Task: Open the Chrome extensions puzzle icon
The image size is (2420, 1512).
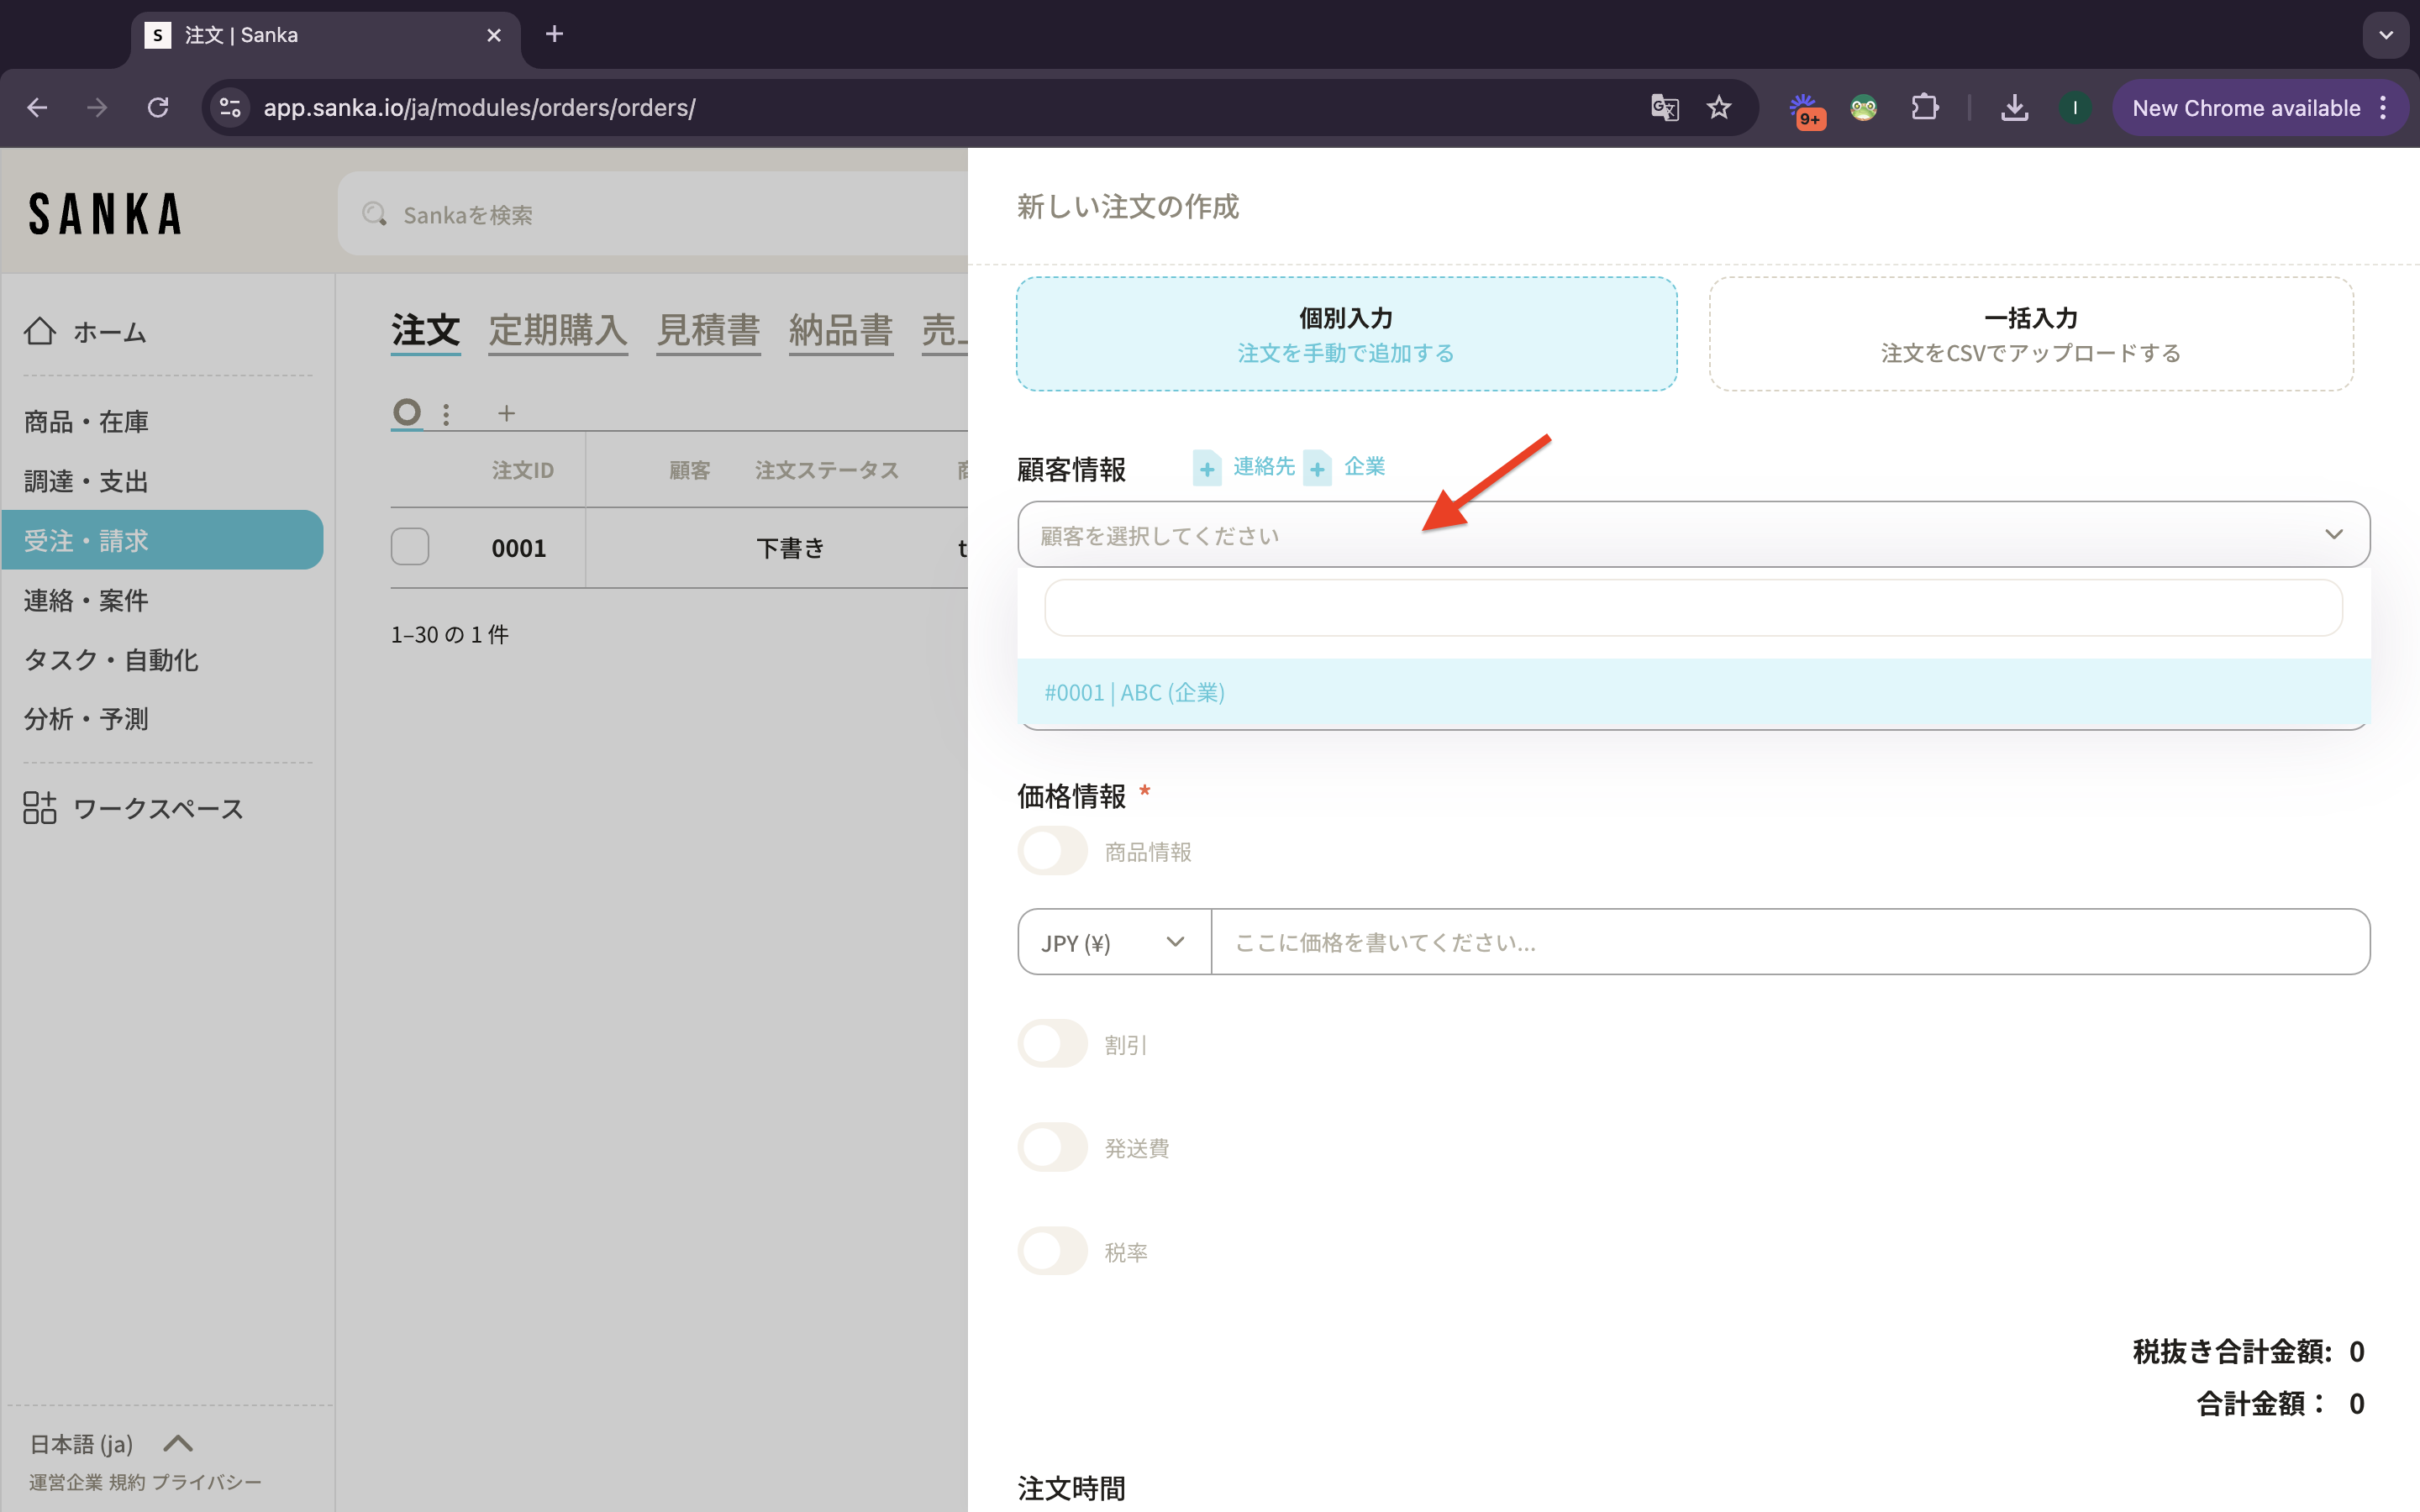Action: click(1924, 108)
